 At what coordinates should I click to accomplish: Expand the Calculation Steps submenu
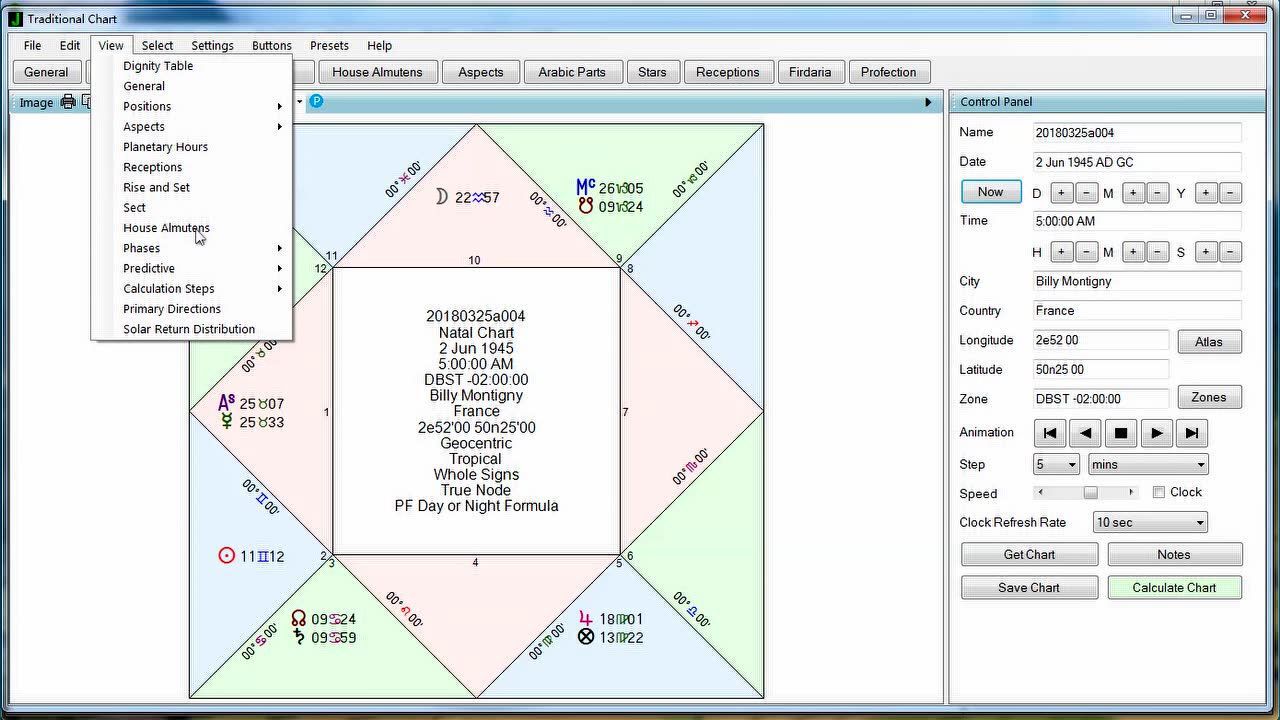point(192,288)
